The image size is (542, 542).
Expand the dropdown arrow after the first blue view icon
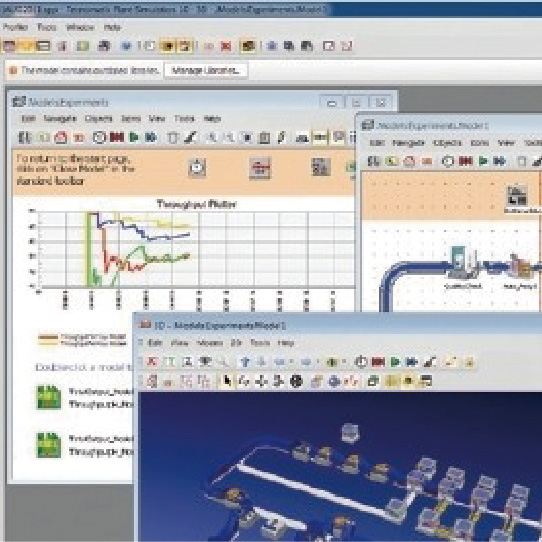pyautogui.click(x=291, y=362)
